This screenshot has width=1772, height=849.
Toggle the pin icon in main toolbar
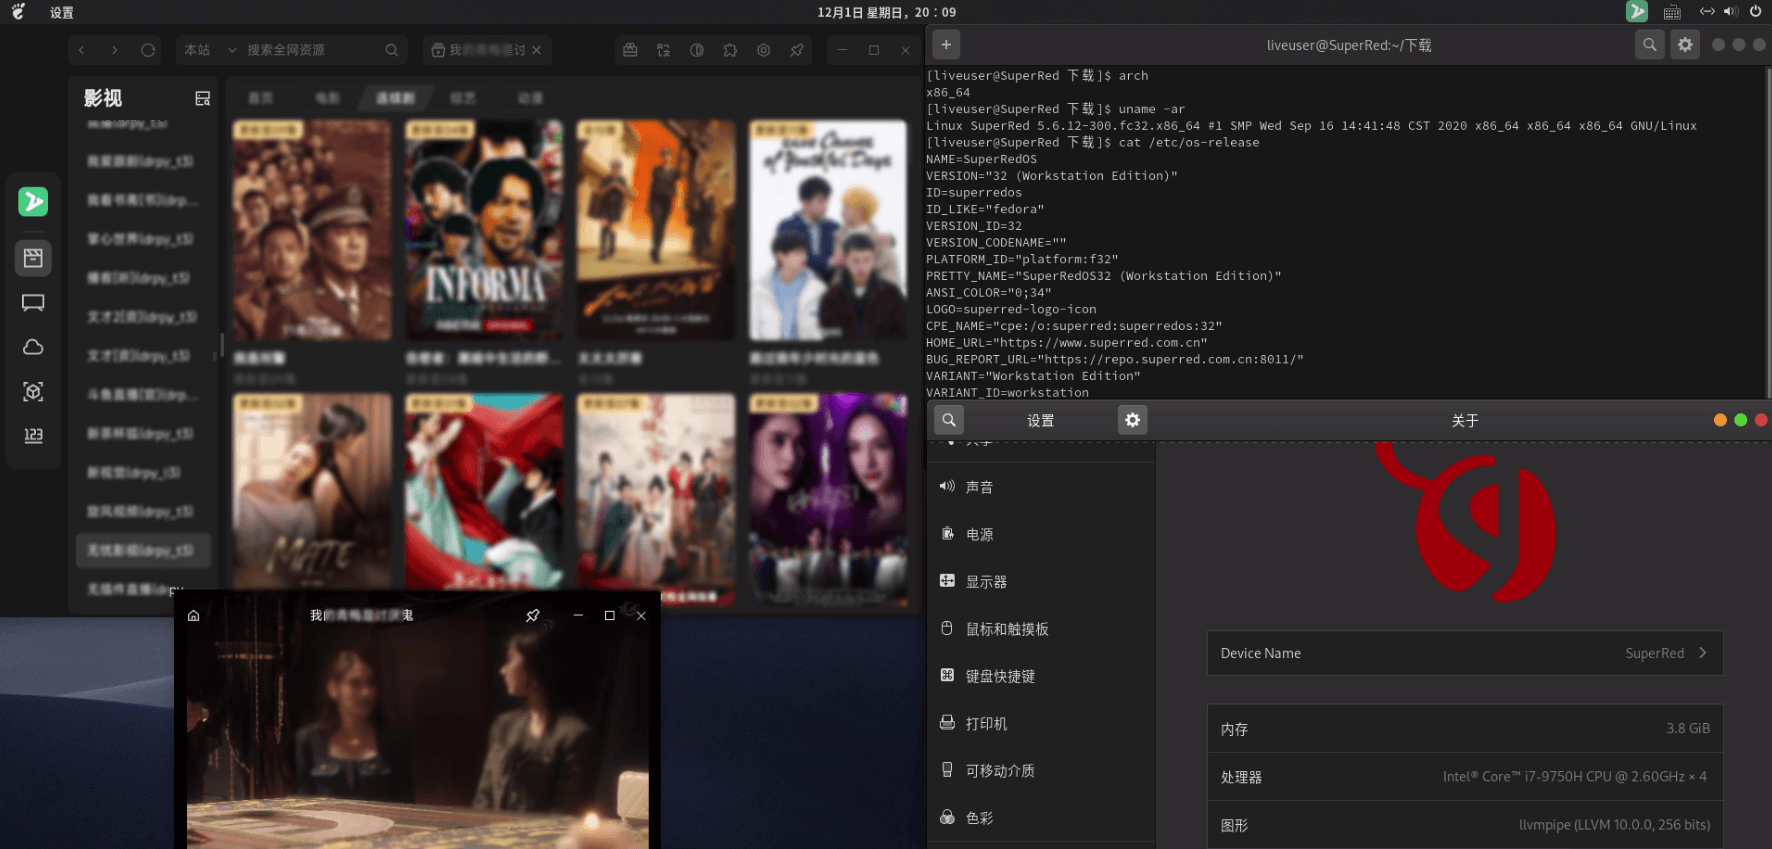click(x=797, y=50)
